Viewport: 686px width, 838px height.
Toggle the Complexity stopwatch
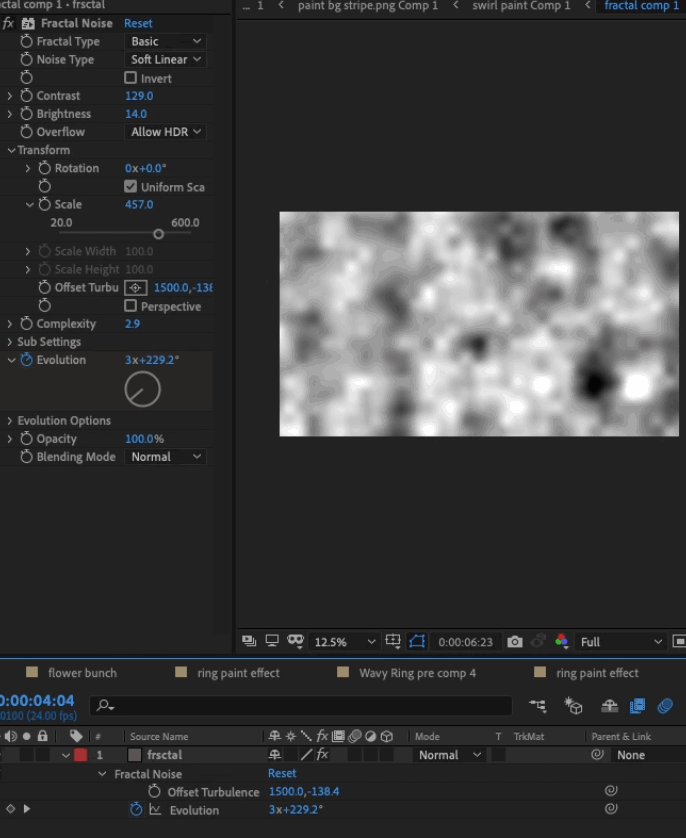pyautogui.click(x=26, y=323)
